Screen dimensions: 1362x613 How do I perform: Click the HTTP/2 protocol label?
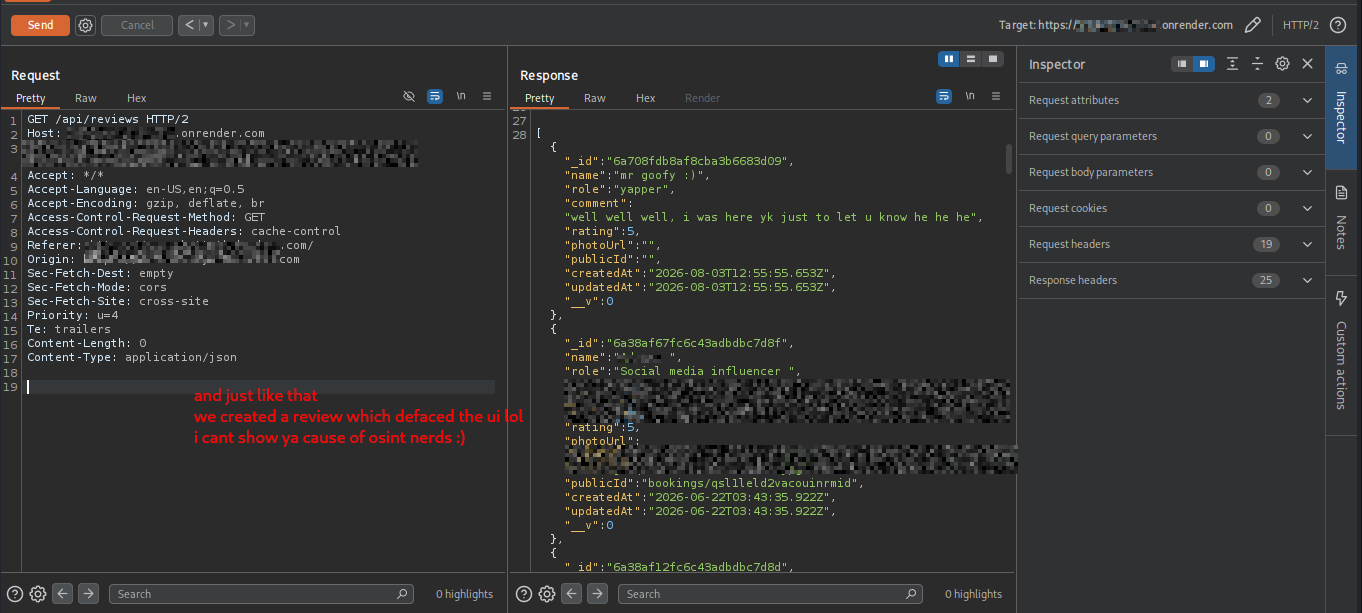coord(1300,25)
